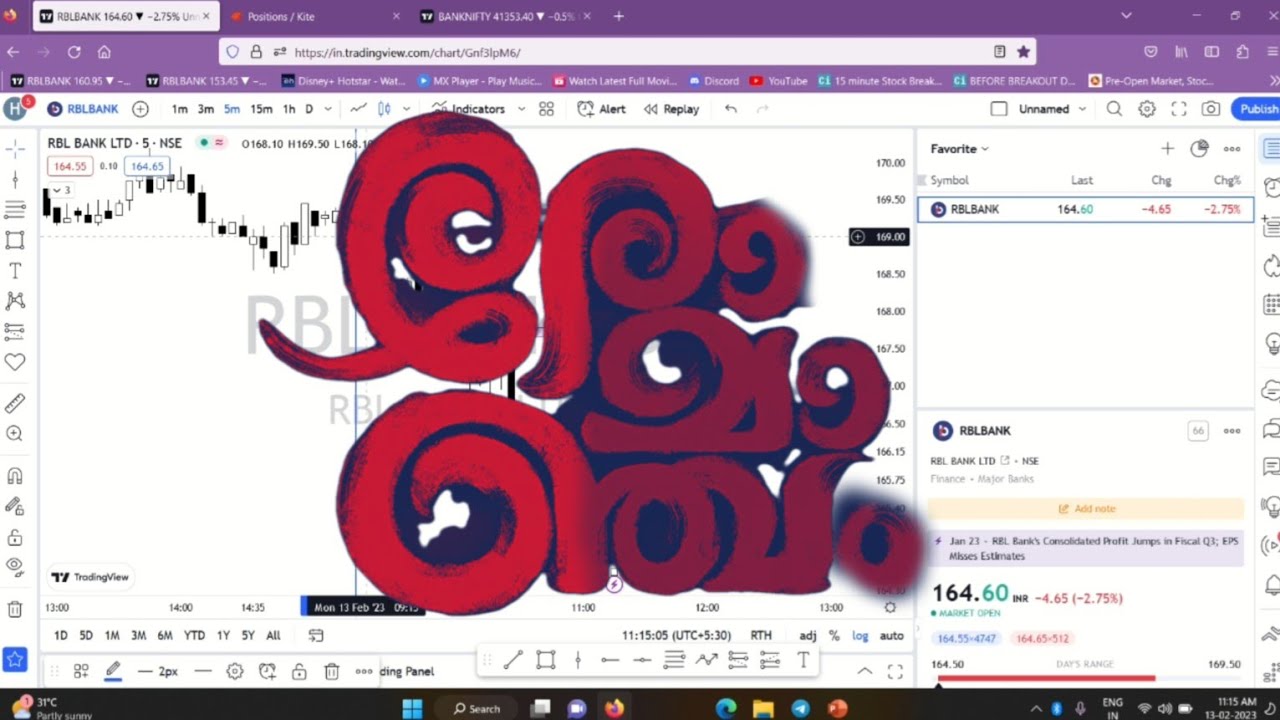Open chart settings gear in top toolbar
1280x720 pixels.
tap(1147, 109)
